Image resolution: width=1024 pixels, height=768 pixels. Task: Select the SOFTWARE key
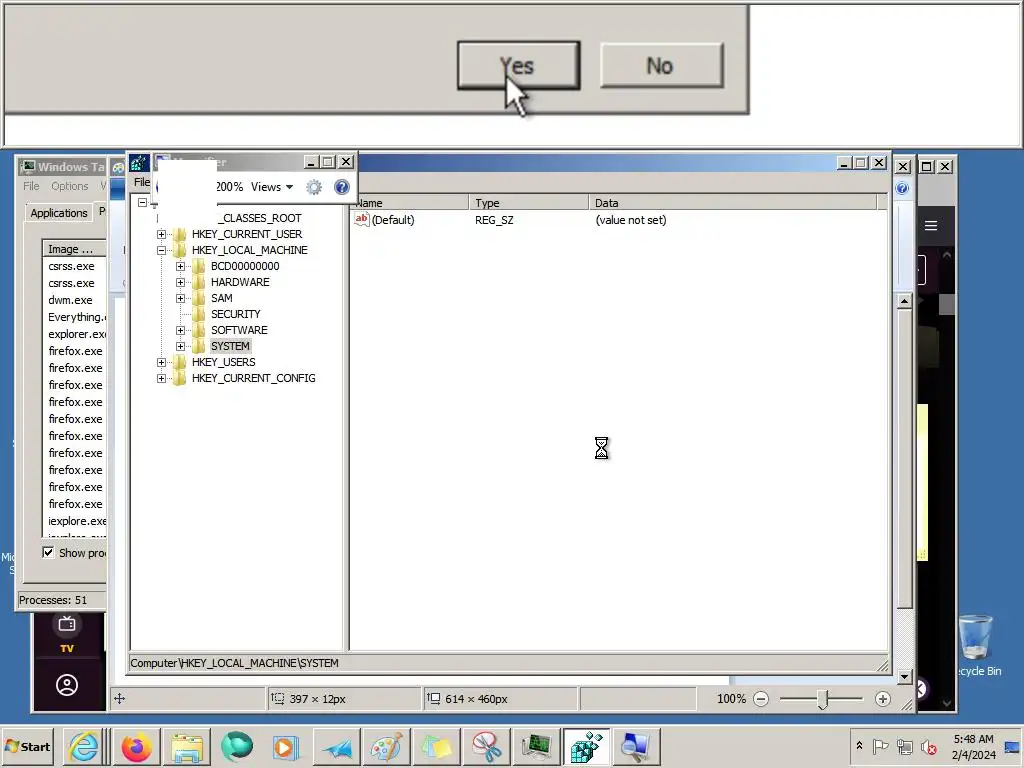pyautogui.click(x=239, y=330)
